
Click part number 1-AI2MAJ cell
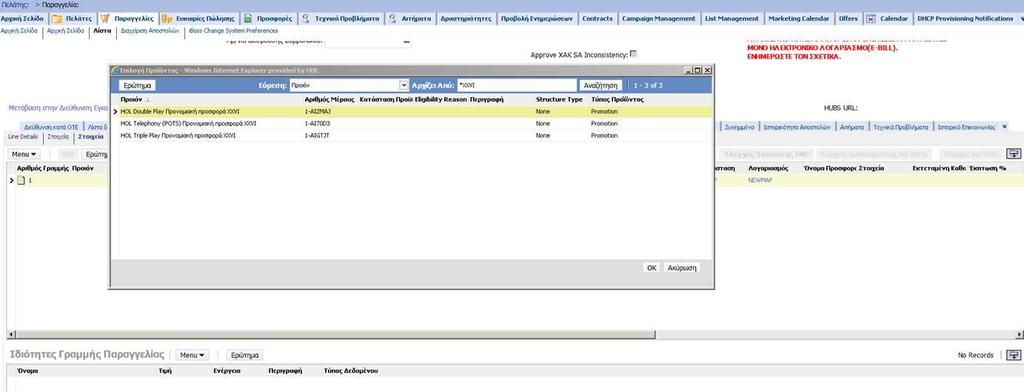318,112
